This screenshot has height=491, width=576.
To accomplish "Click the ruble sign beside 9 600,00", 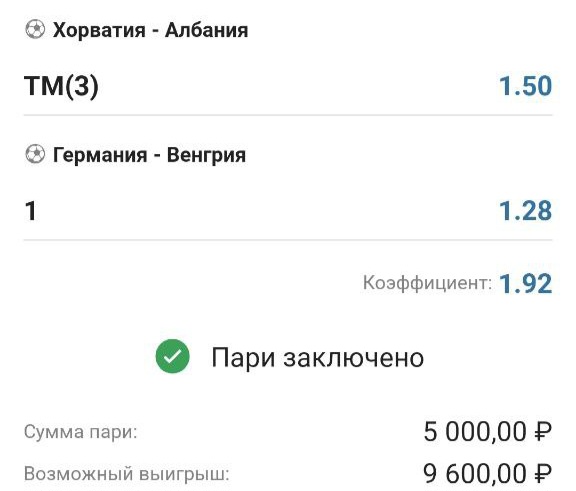I will tap(543, 473).
